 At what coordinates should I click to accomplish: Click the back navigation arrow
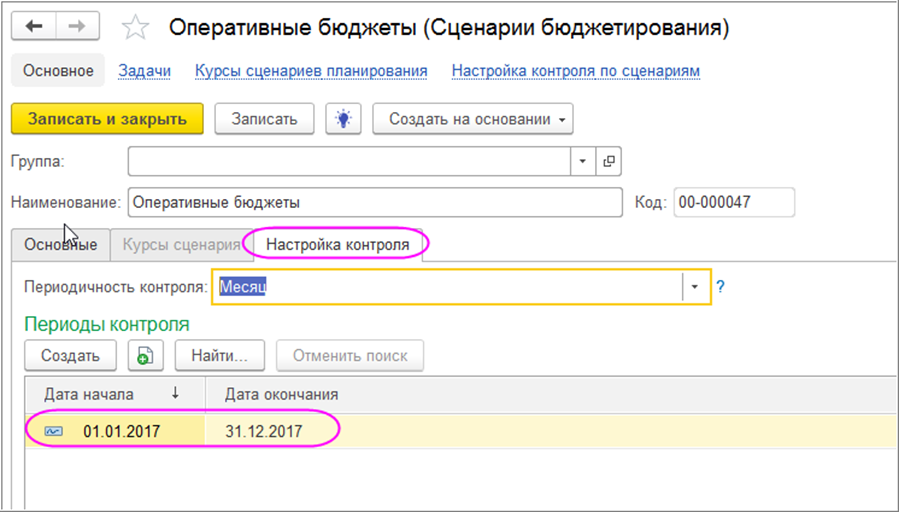pyautogui.click(x=35, y=27)
